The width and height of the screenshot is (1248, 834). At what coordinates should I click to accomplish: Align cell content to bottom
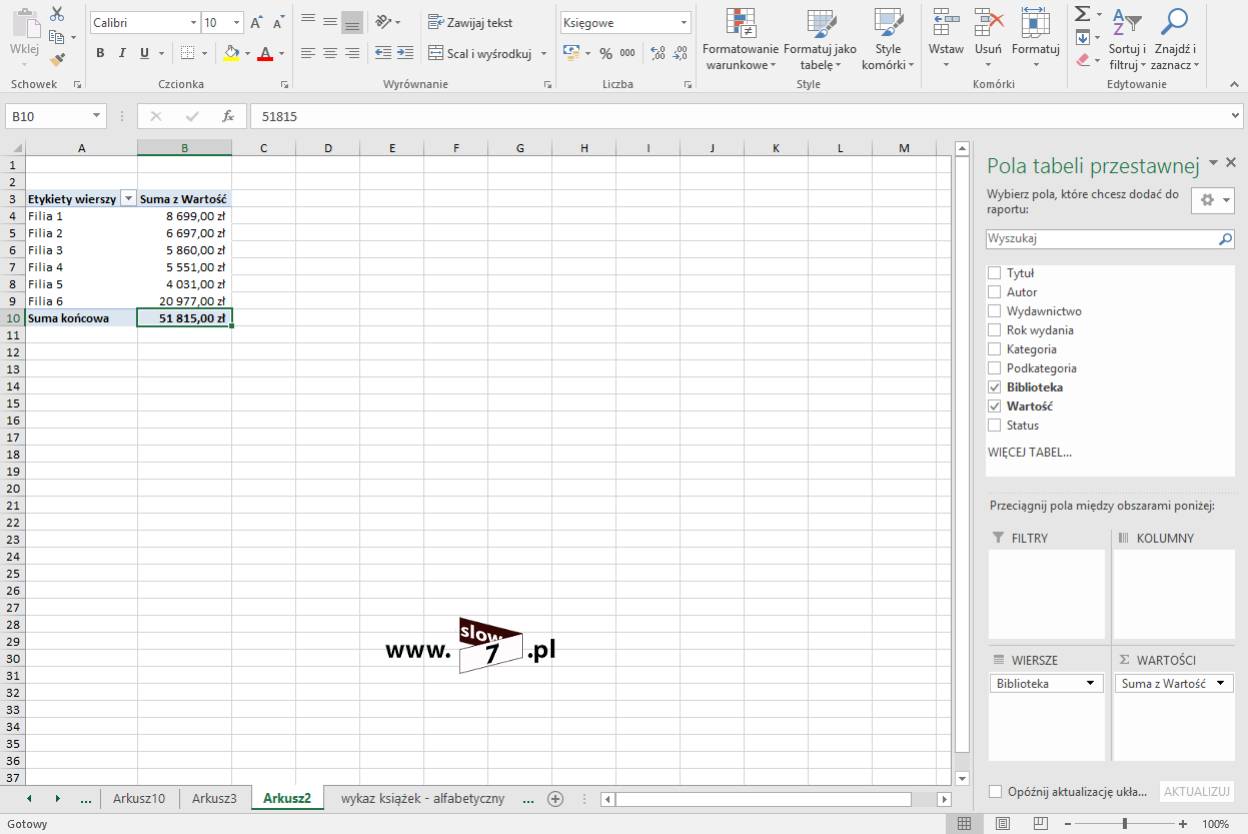point(352,22)
